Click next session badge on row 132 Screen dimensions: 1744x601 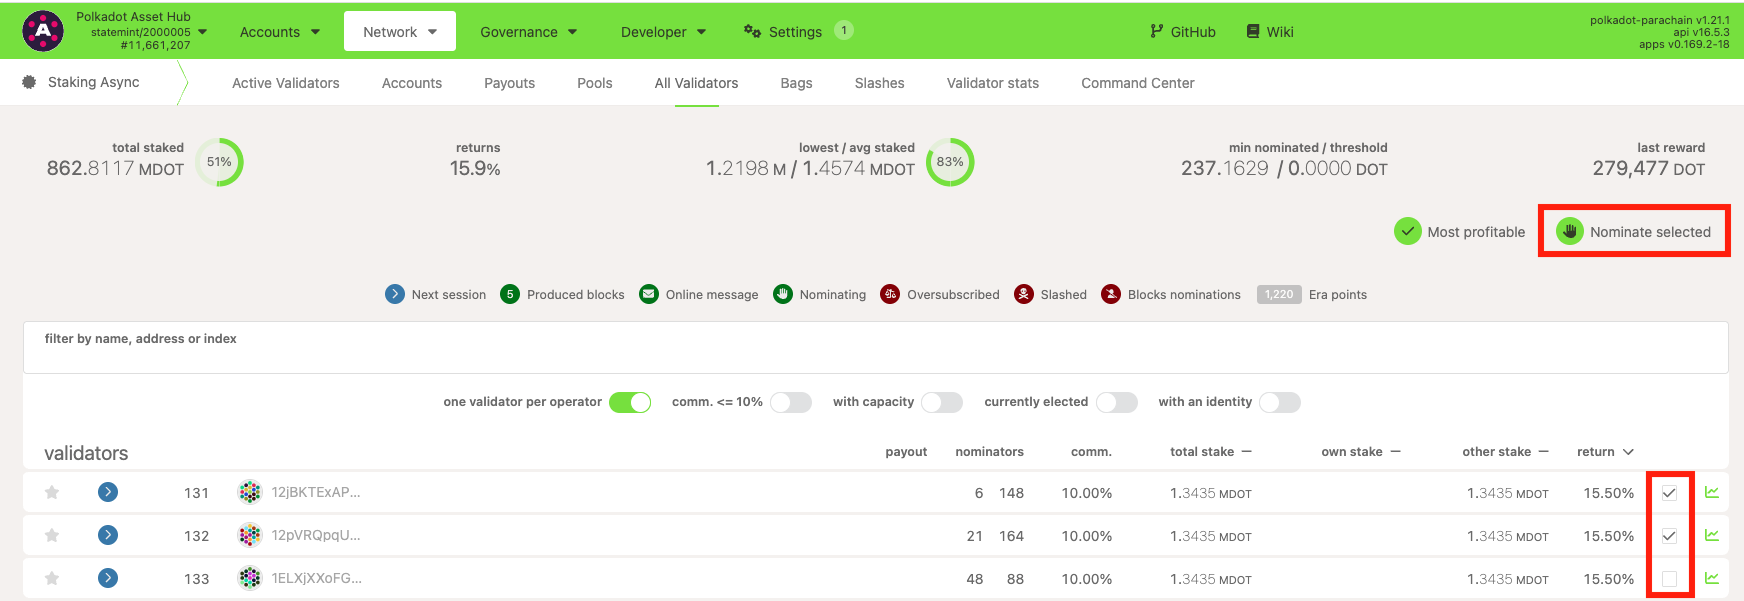tap(108, 535)
